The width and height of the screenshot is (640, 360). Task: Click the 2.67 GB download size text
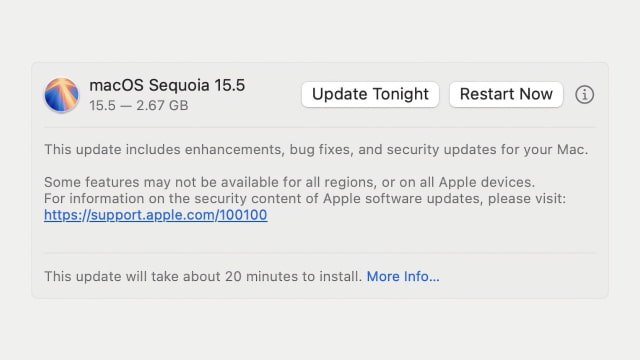pyautogui.click(x=162, y=106)
